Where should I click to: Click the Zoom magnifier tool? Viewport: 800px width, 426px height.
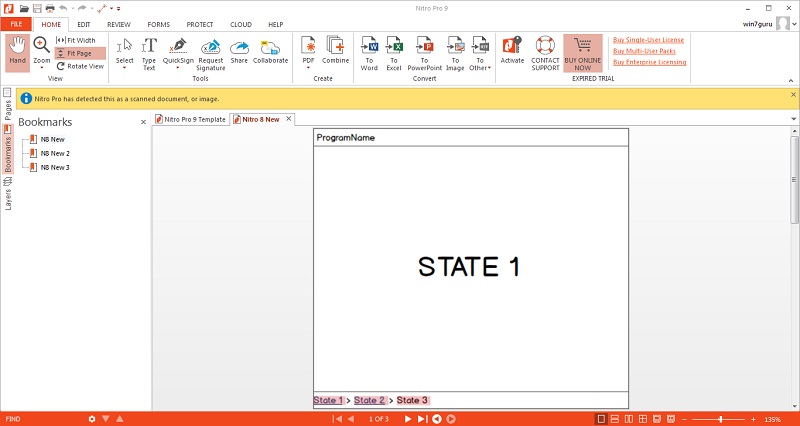tap(42, 52)
